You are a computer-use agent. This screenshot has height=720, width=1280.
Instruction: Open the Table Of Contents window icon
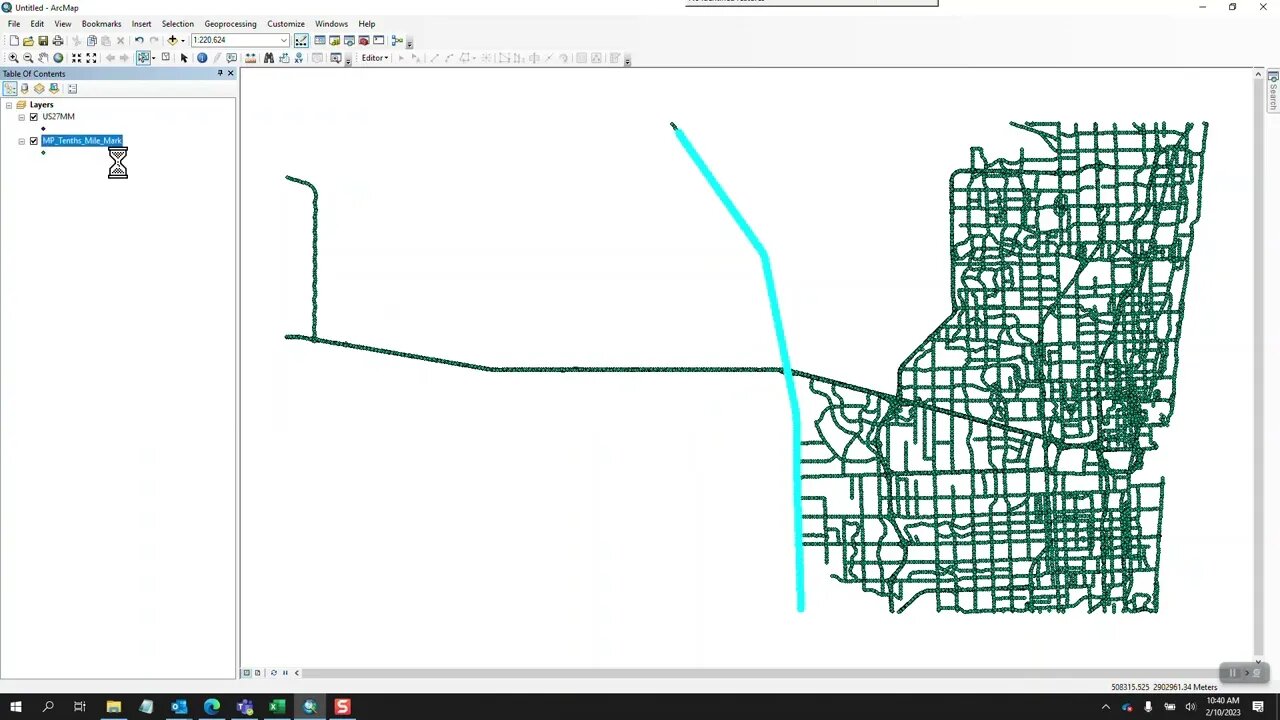pos(320,40)
